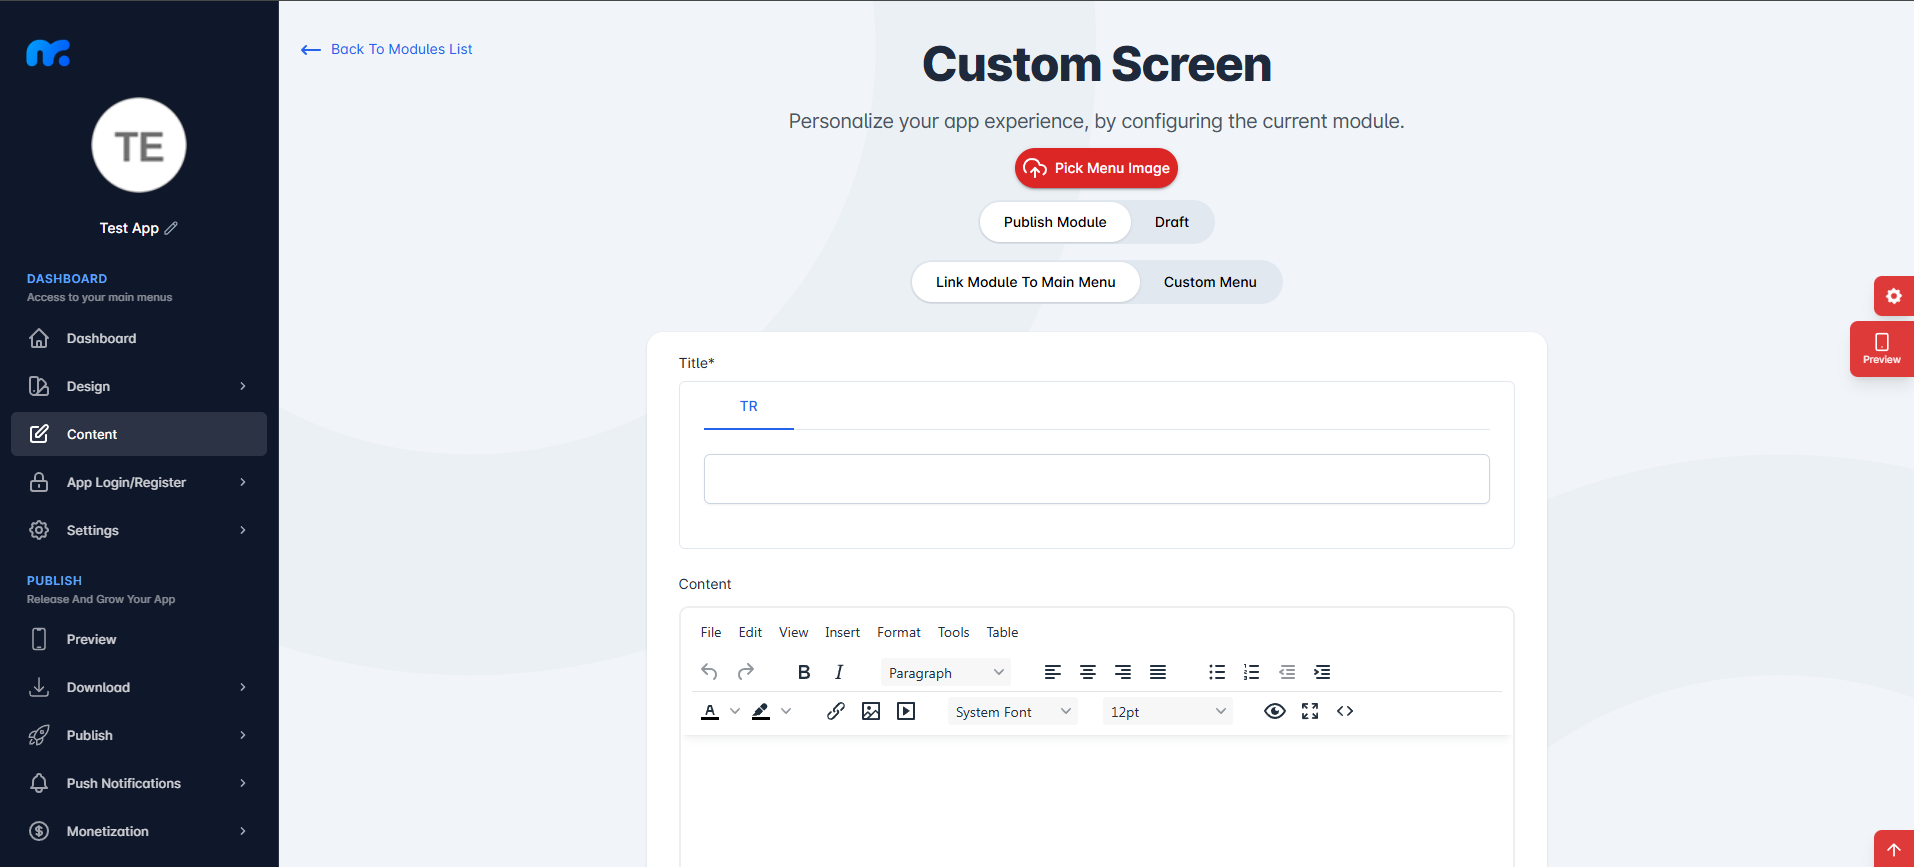This screenshot has height=867, width=1914.
Task: Select the Publish Module toggle option
Action: pyautogui.click(x=1055, y=222)
